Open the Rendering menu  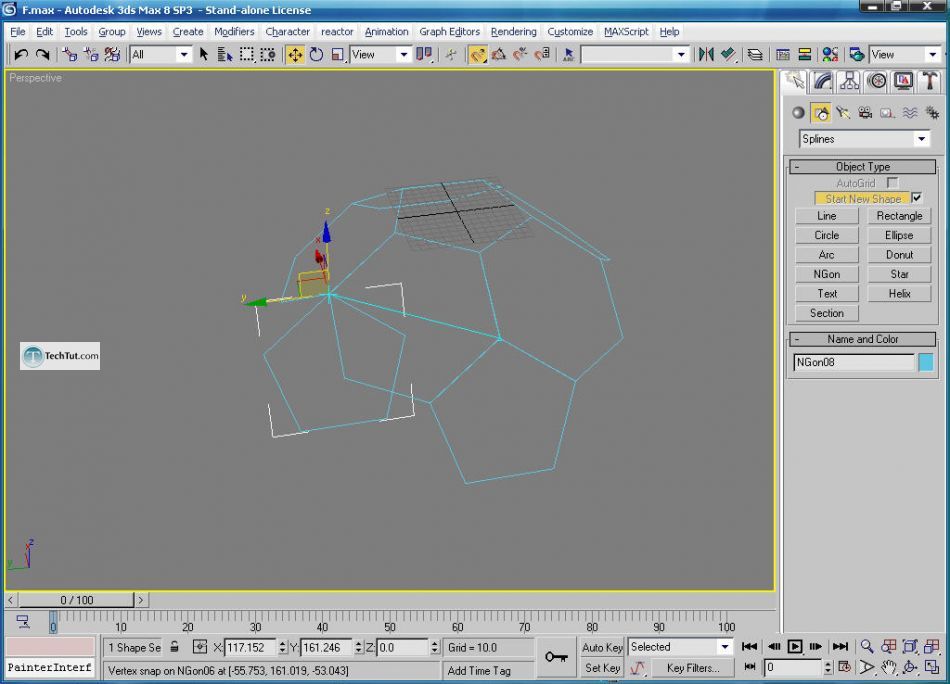(513, 32)
